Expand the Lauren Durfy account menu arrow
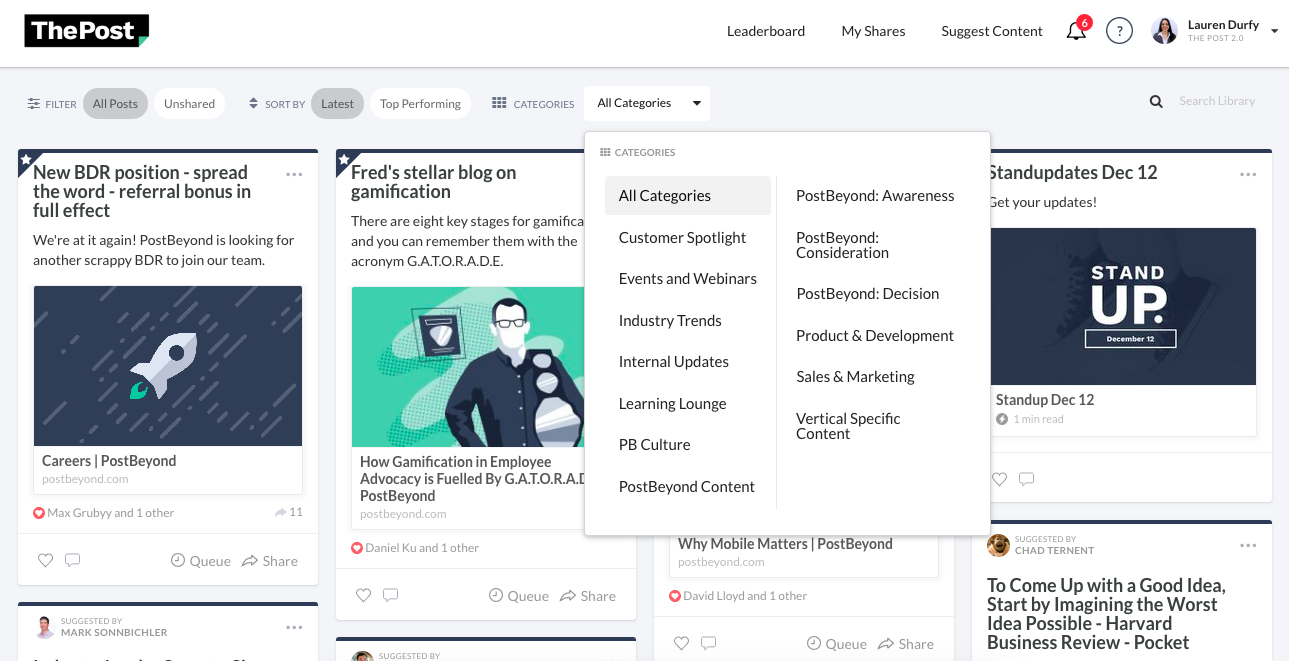 pos(1274,32)
